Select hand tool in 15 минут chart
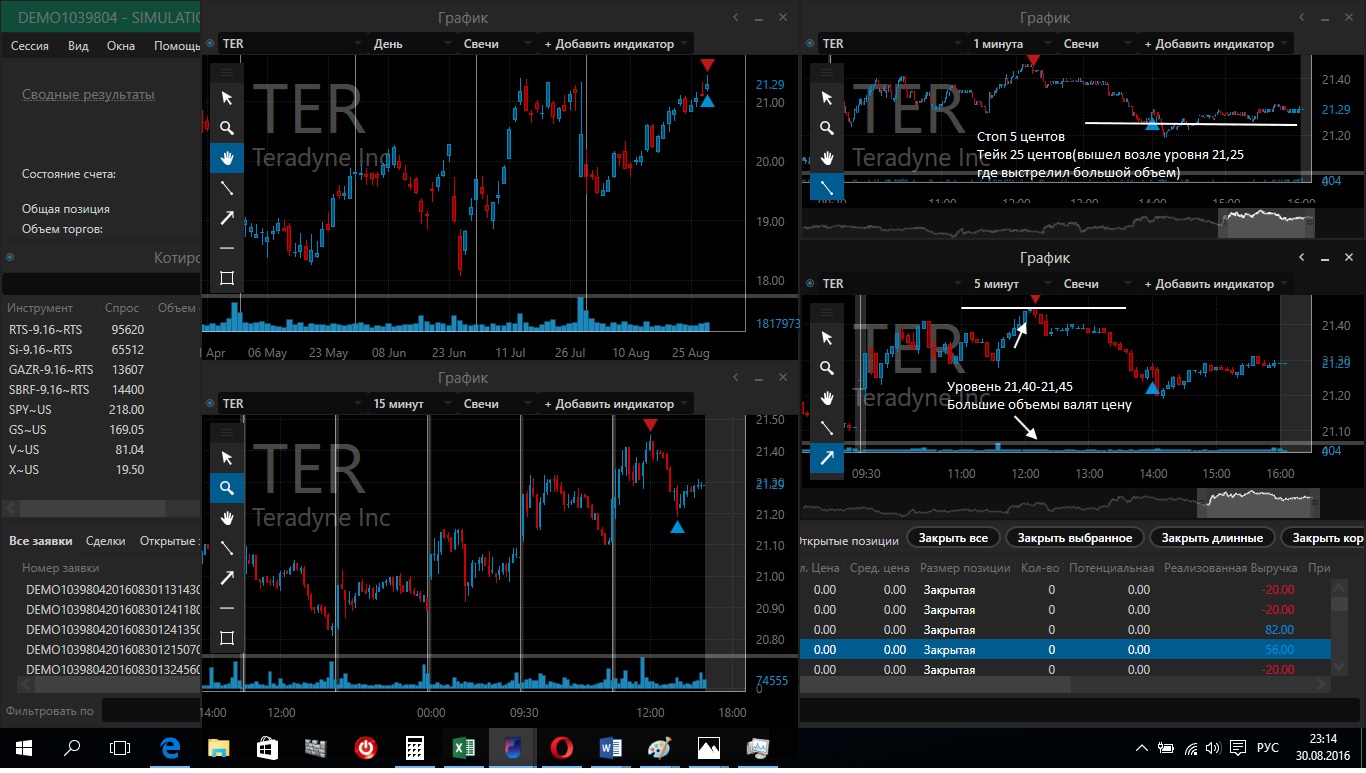This screenshot has width=1366, height=773. click(227, 518)
